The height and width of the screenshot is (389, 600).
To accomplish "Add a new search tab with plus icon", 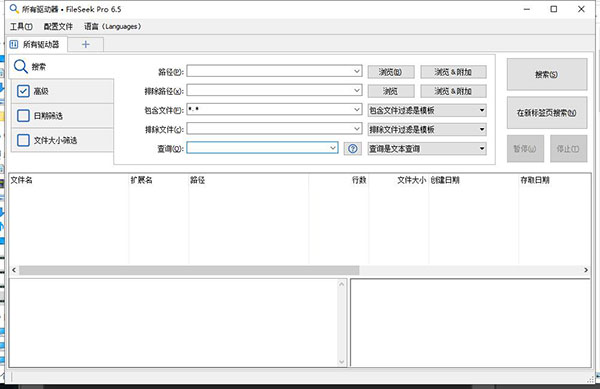I will click(x=86, y=44).
